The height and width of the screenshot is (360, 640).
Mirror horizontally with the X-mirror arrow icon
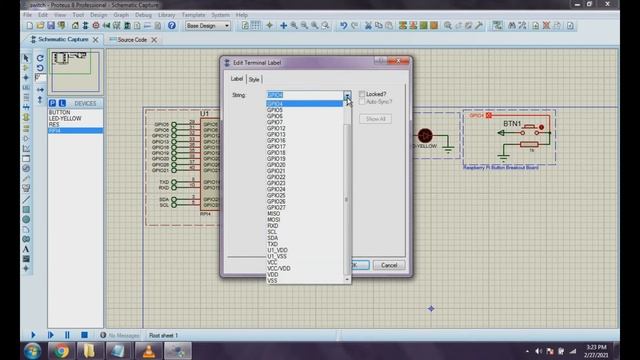pyautogui.click(x=40, y=89)
